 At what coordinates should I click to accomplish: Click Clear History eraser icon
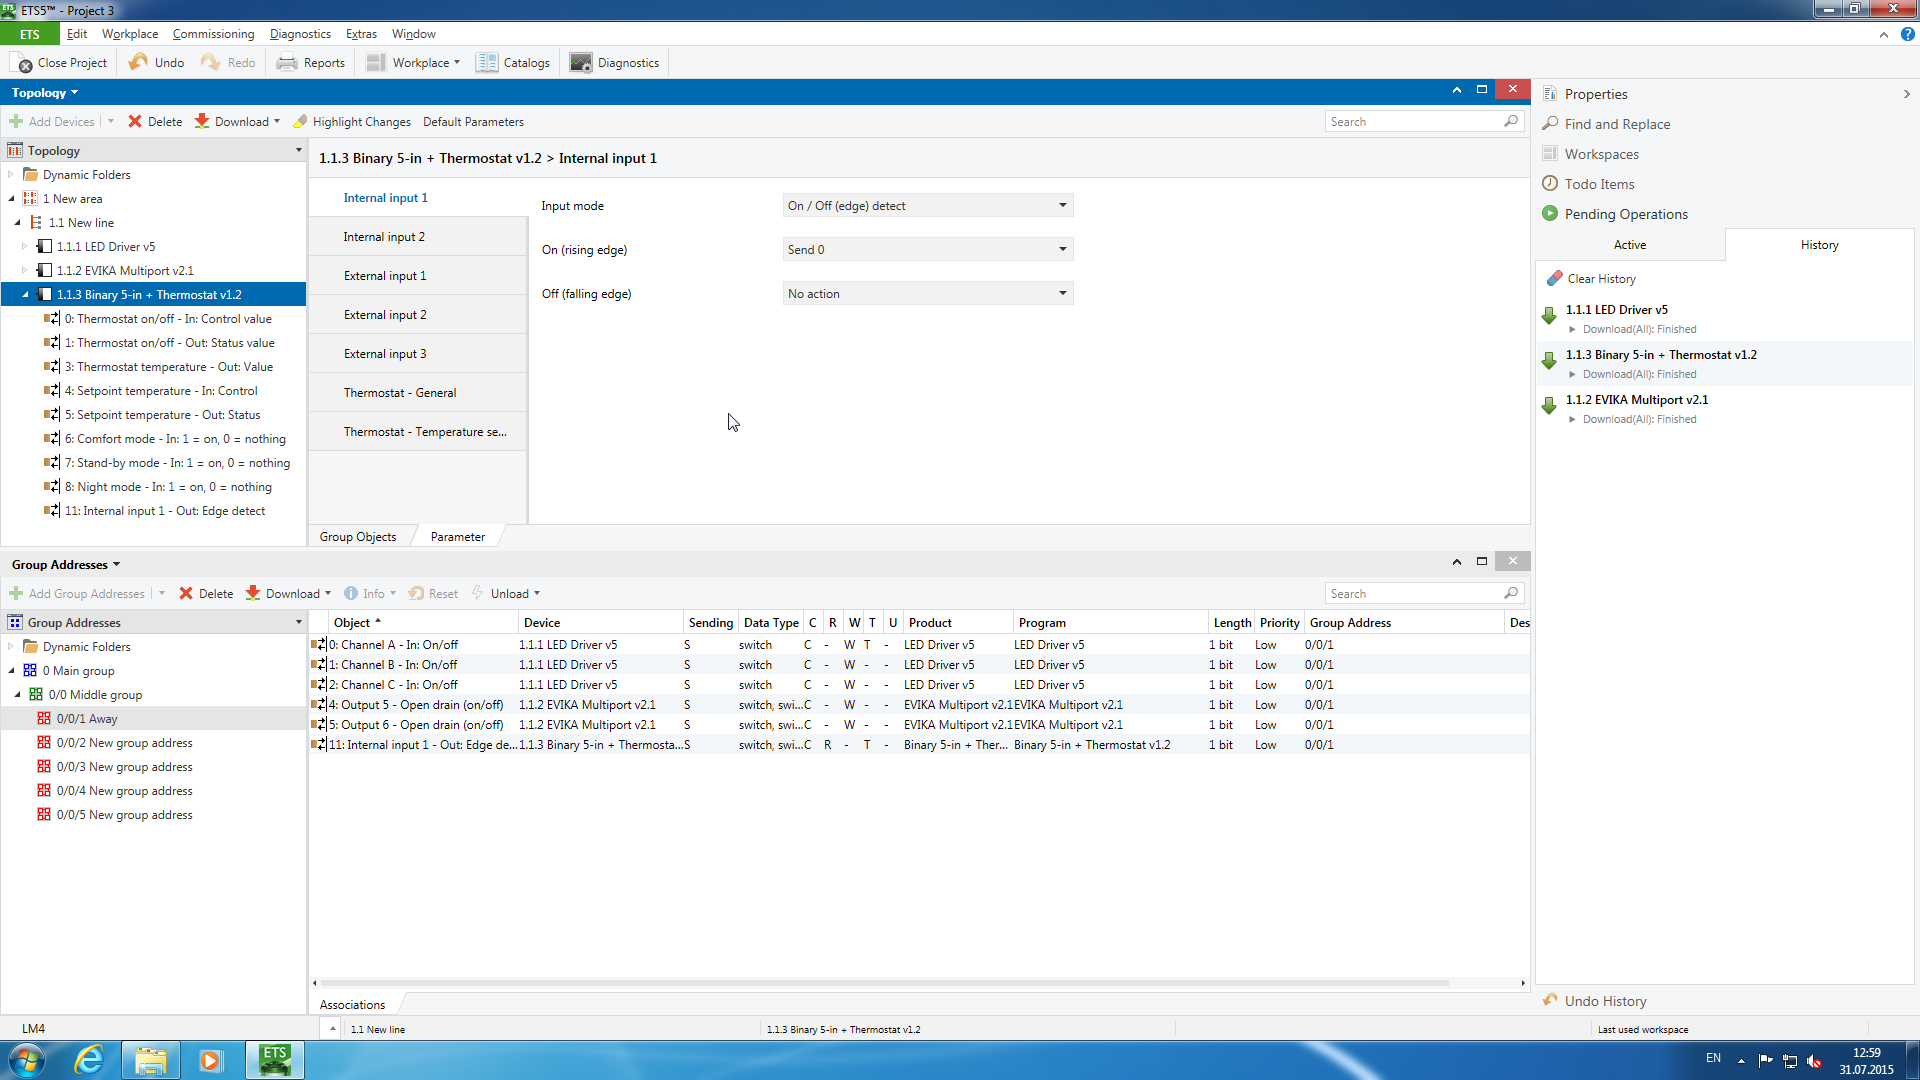1554,279
